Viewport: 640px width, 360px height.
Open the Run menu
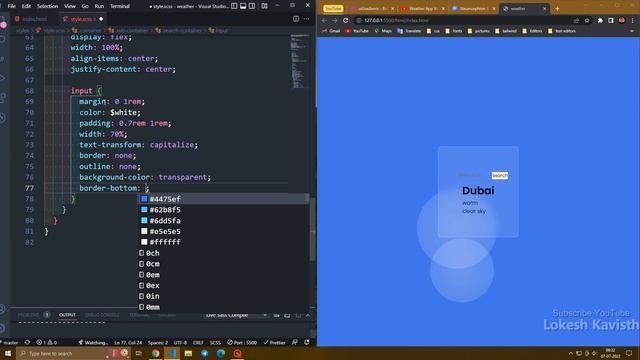[x=99, y=6]
